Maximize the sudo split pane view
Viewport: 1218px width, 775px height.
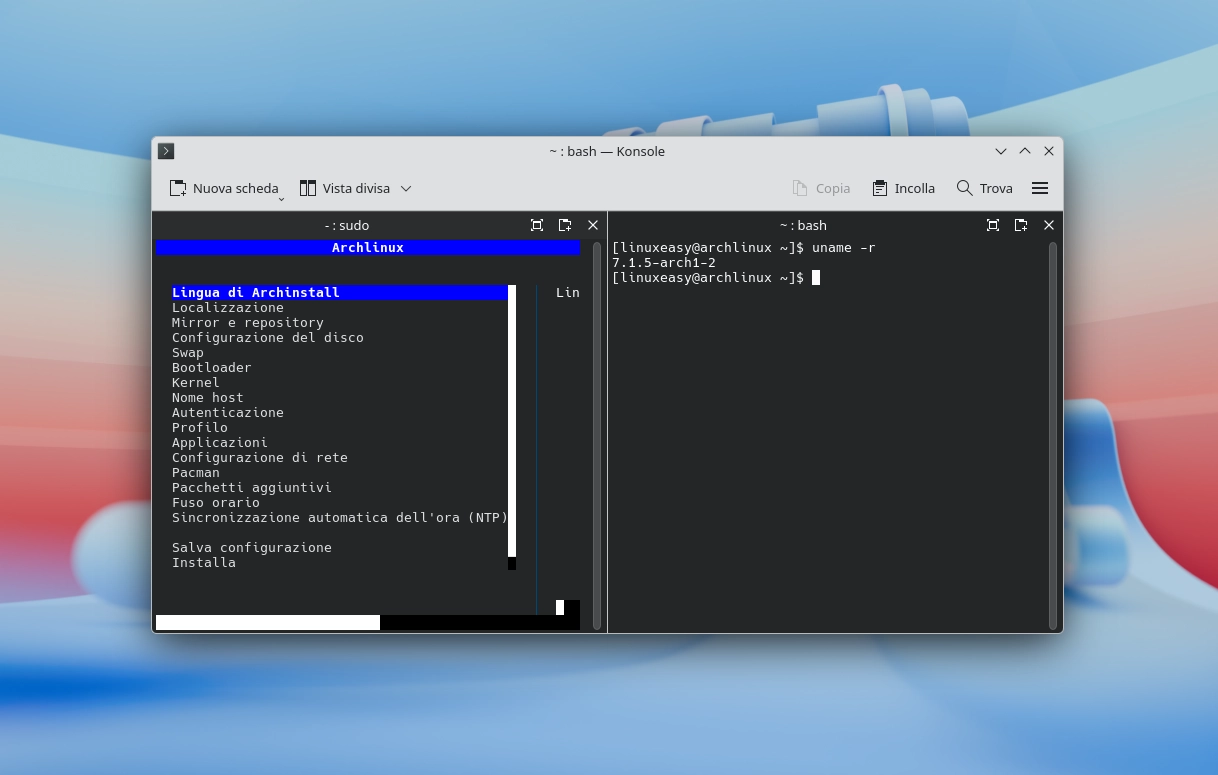[537, 225]
